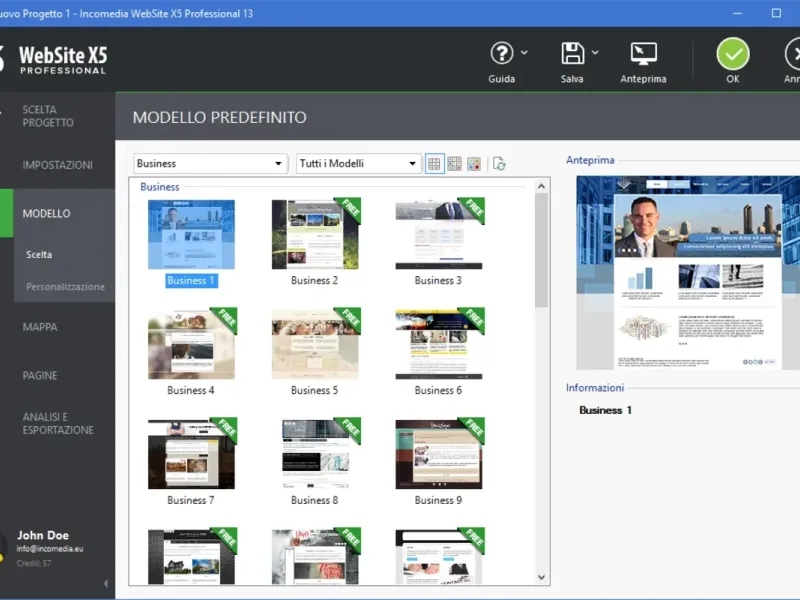Pick the Business 7 template thumbnail
Screen dimensions: 800x600
pyautogui.click(x=191, y=454)
